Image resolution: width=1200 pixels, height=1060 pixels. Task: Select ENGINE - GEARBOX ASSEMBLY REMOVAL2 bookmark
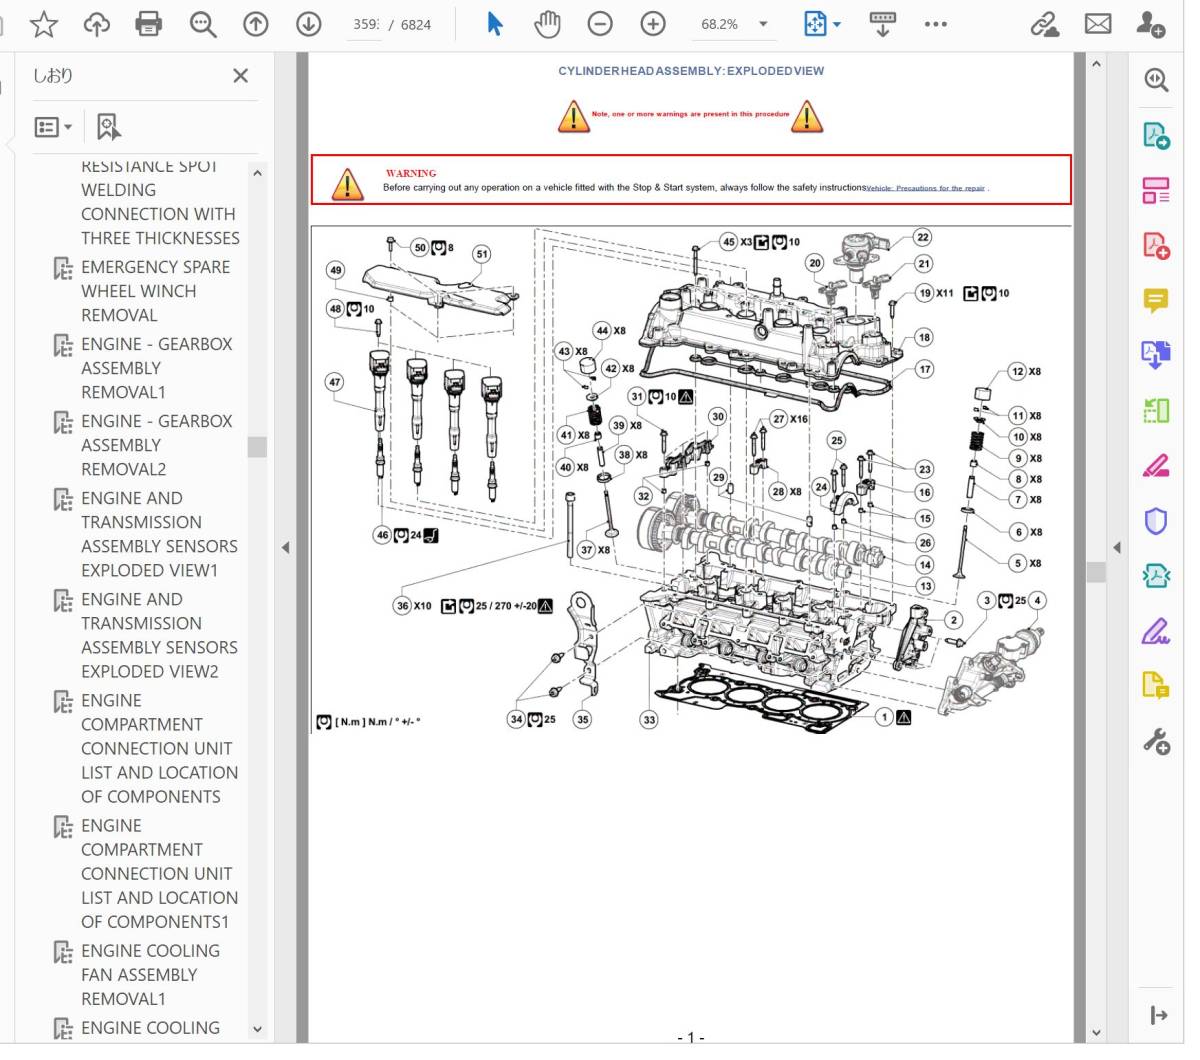(156, 445)
